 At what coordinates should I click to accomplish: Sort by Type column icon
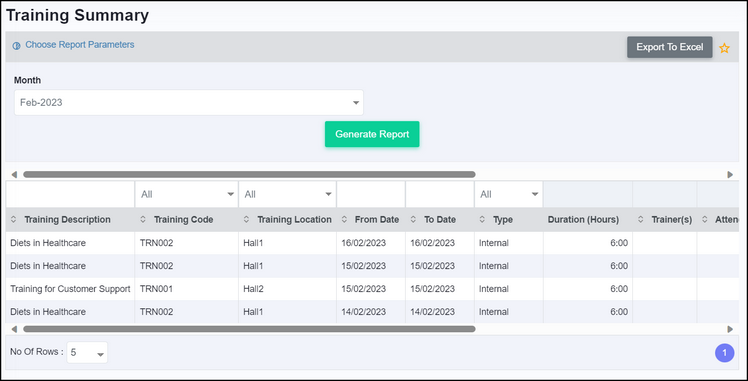[x=482, y=220]
